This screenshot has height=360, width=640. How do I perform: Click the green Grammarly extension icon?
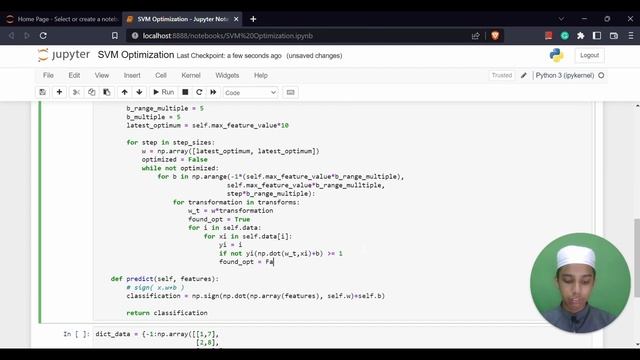(564, 36)
